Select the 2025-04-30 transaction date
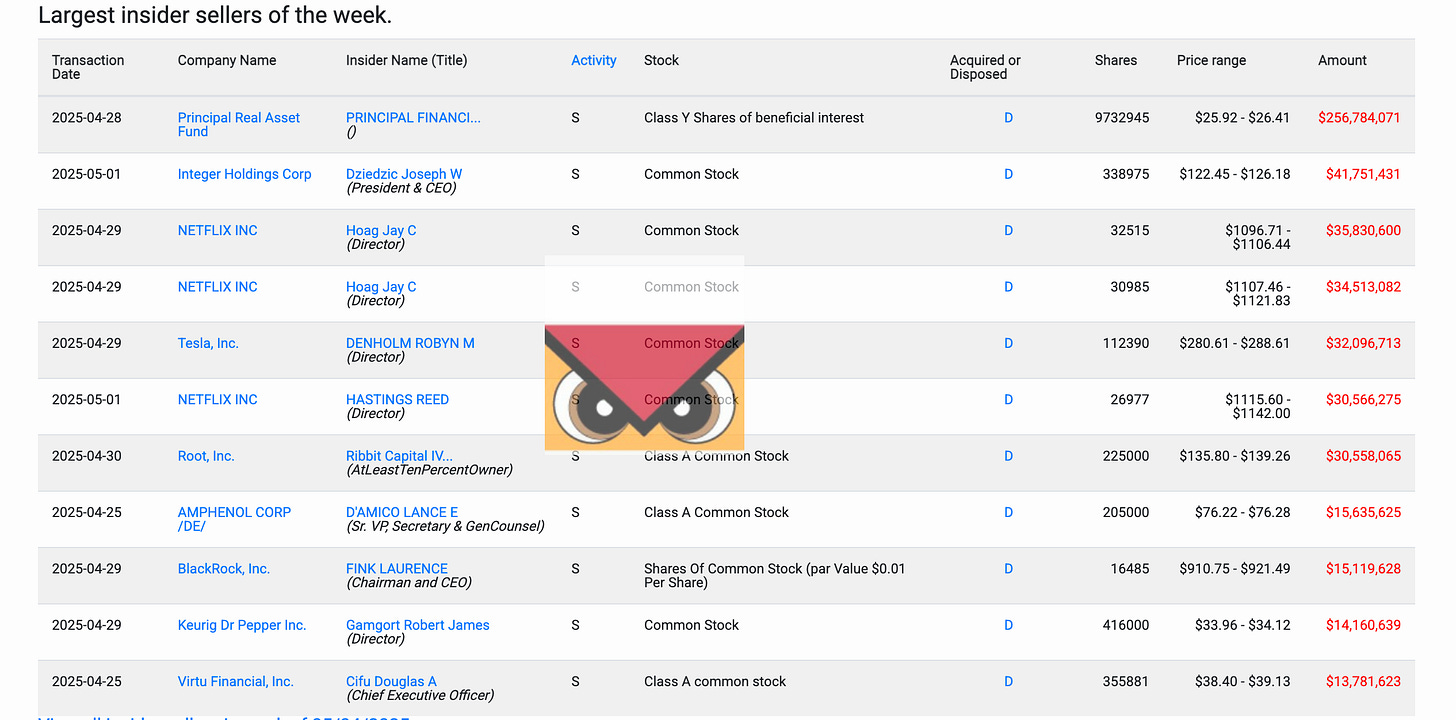Viewport: 1456px width, 720px height. click(87, 456)
